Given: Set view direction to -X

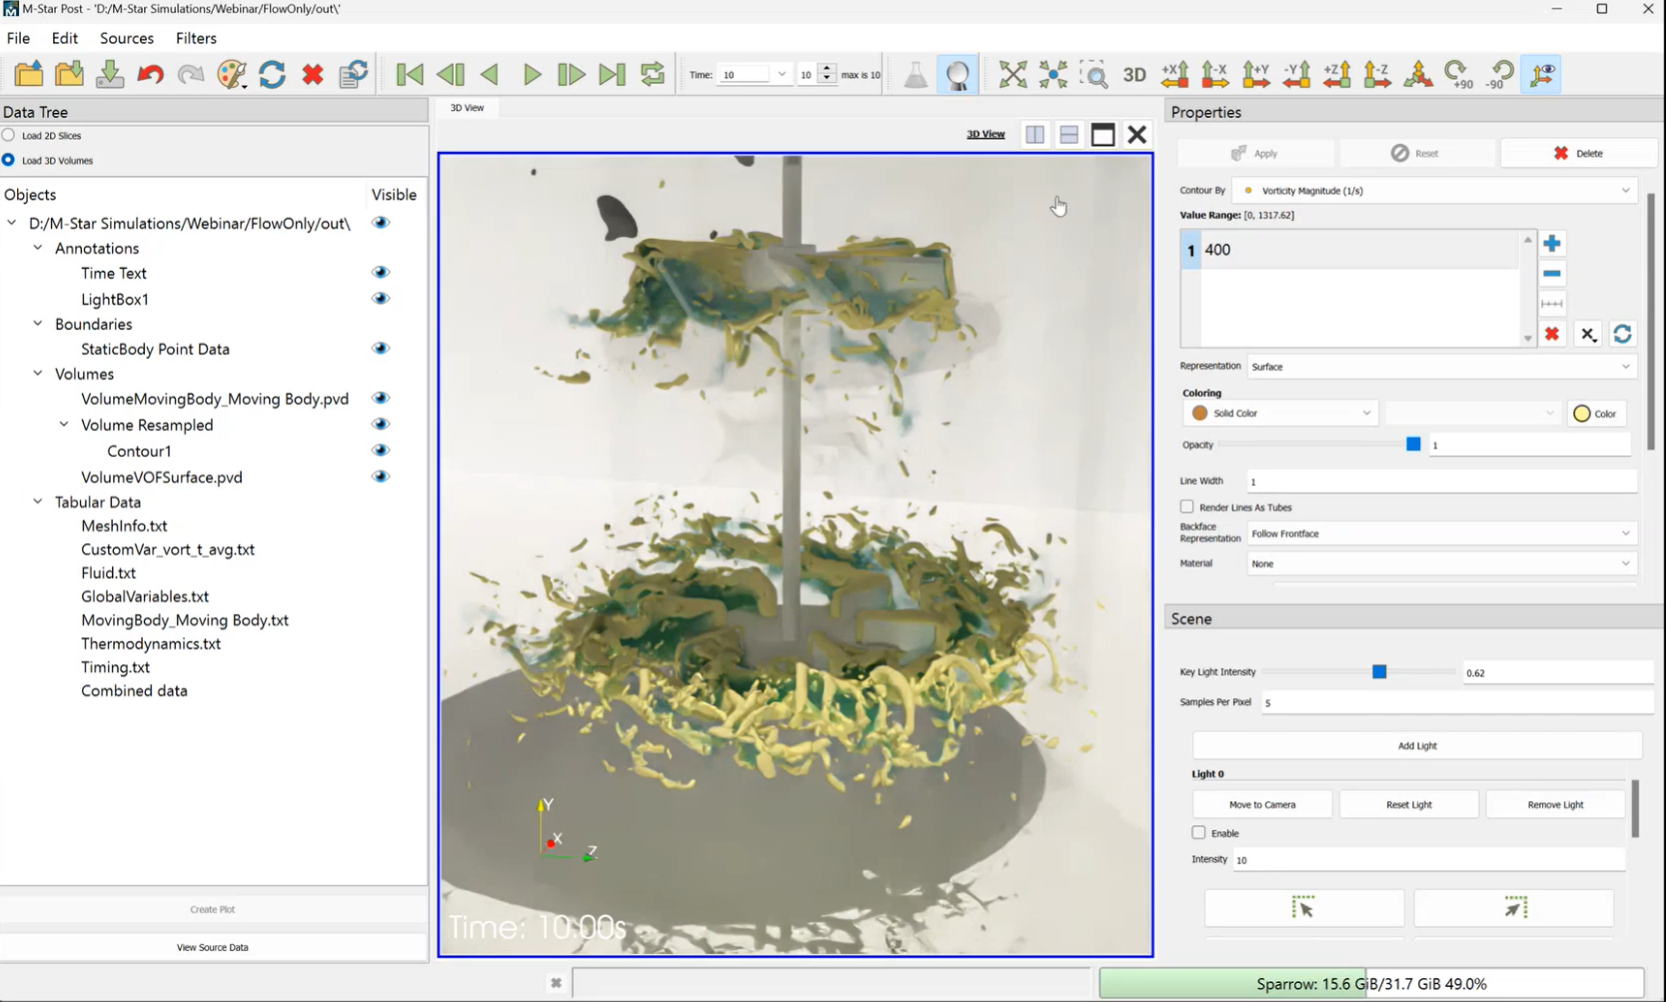Looking at the screenshot, I should (1215, 74).
